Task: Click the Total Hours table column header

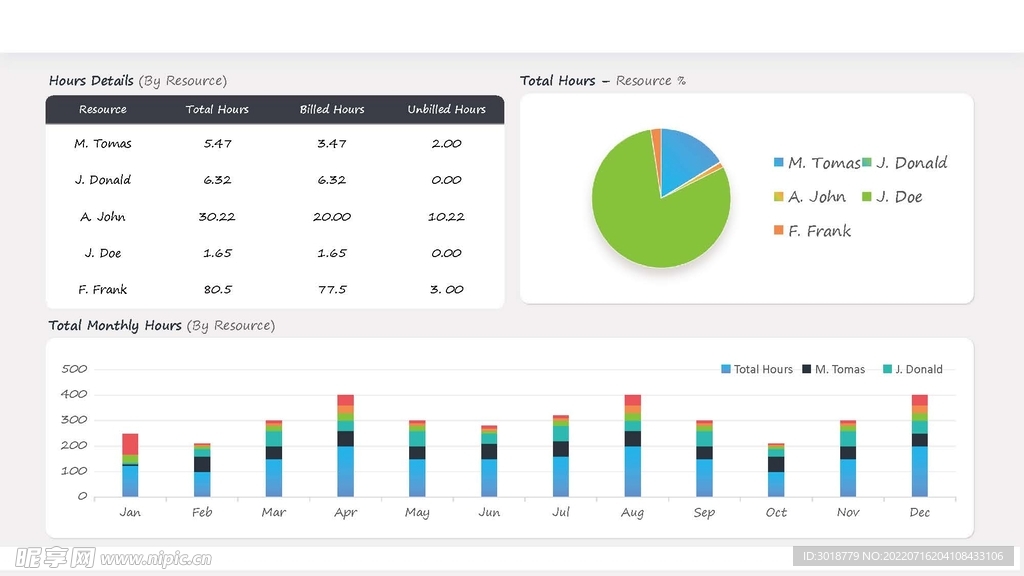Action: [217, 109]
